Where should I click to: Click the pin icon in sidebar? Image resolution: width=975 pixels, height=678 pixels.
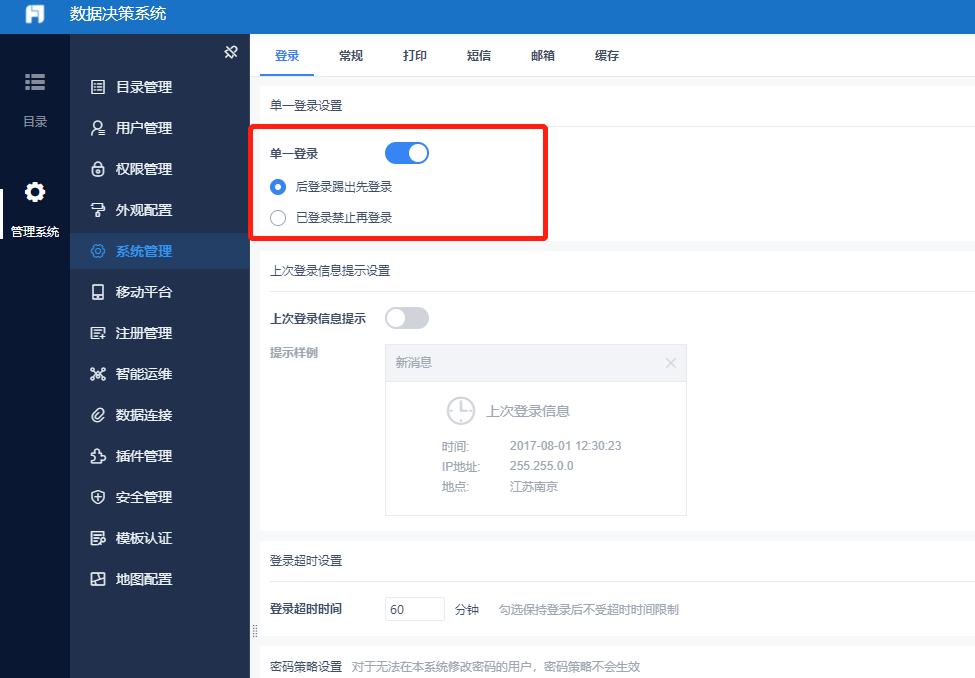(231, 52)
